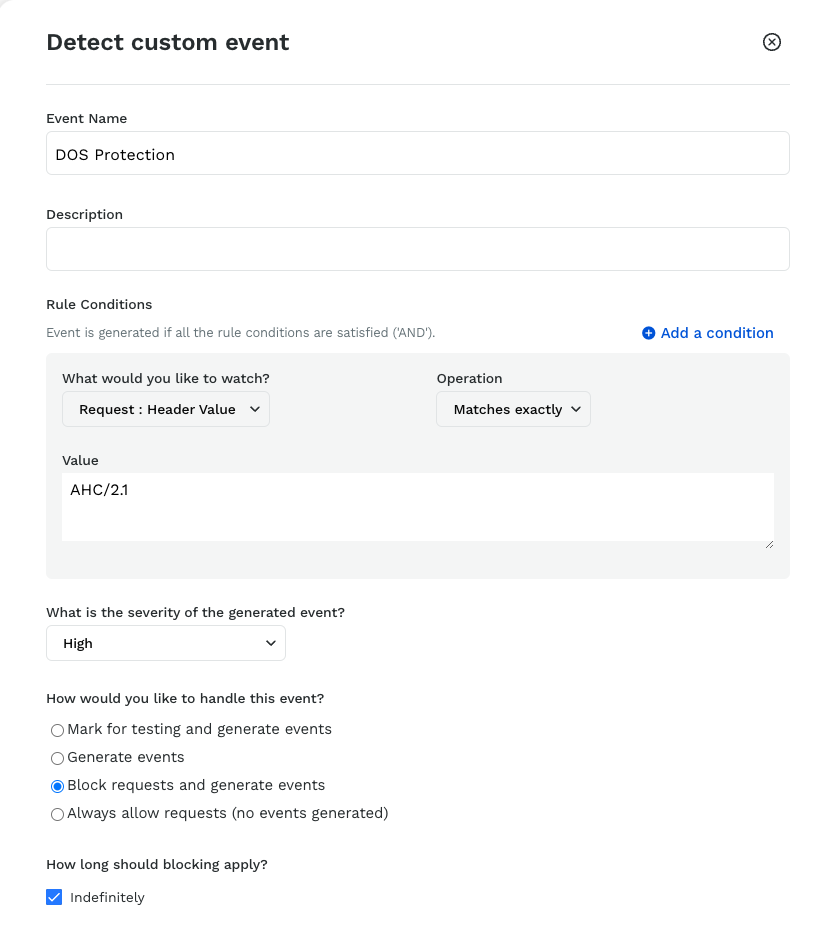Open the severity dropdown showing High
Screen dimensions: 836x937
[x=166, y=643]
